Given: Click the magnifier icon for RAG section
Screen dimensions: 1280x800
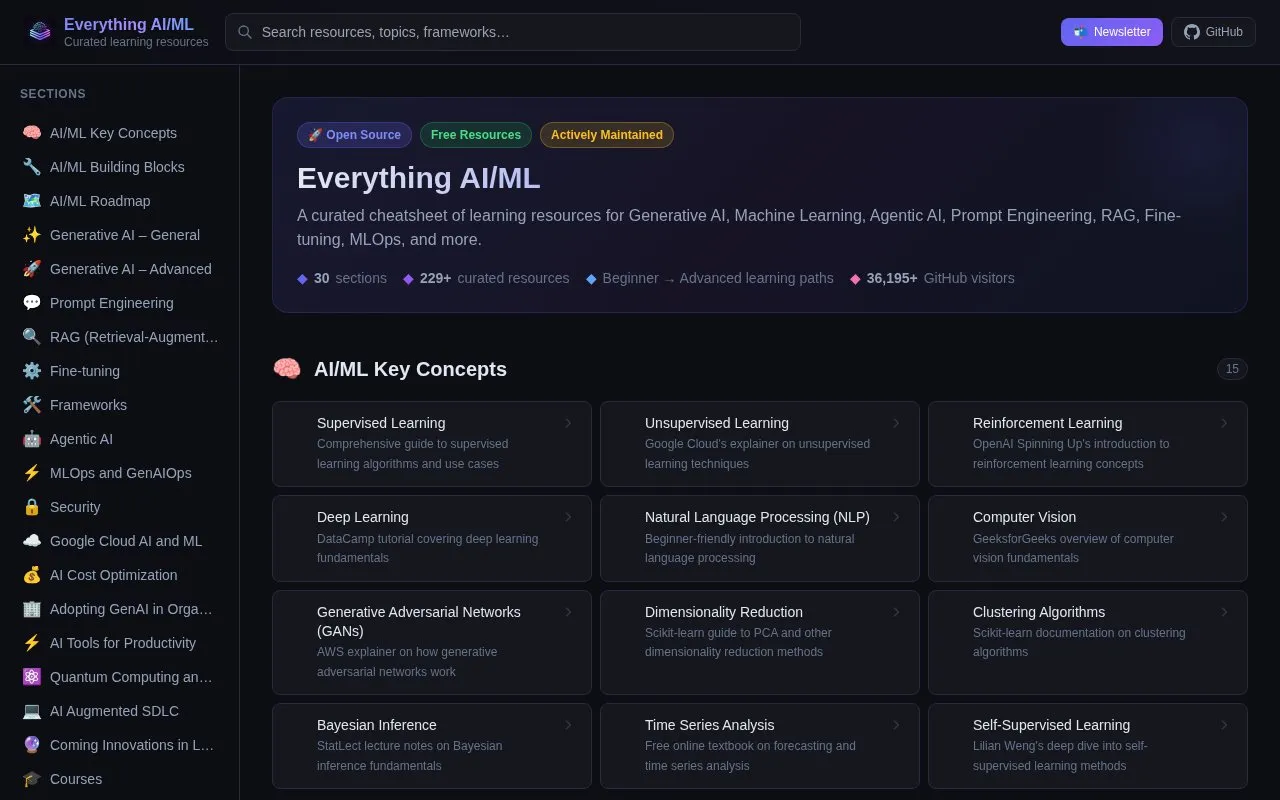Looking at the screenshot, I should tap(32, 337).
